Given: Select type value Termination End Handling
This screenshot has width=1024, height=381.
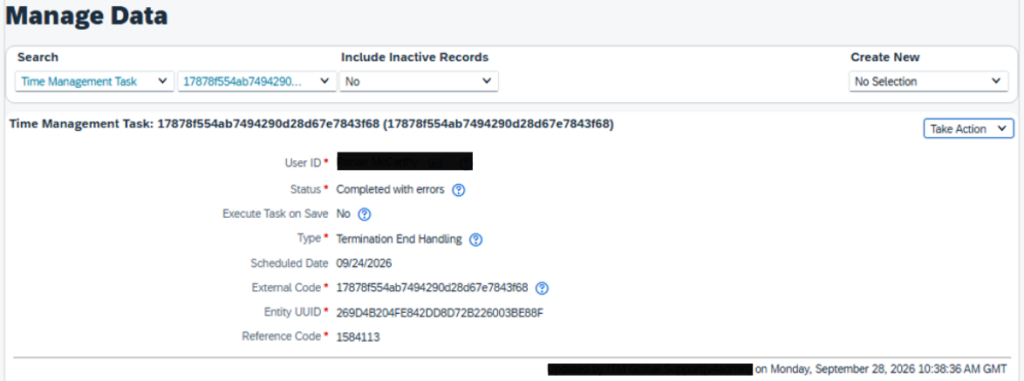Looking at the screenshot, I should click(399, 239).
